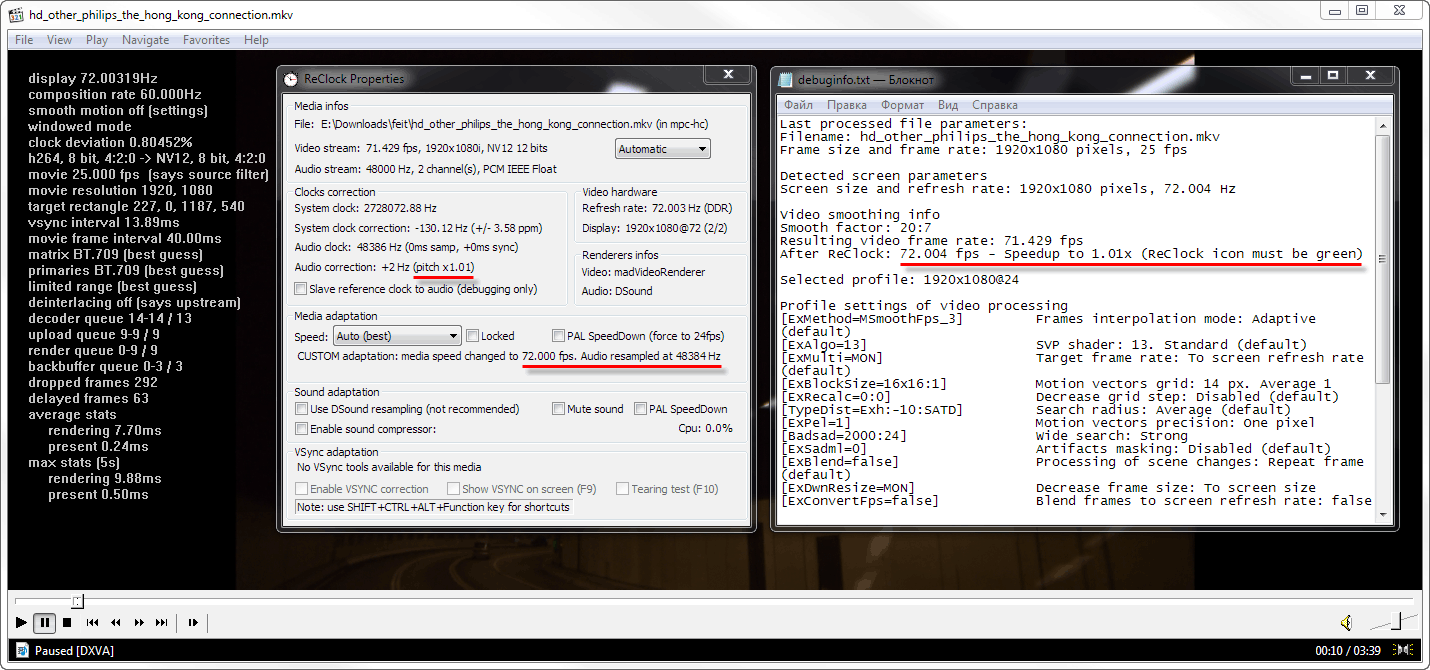Image resolution: width=1430 pixels, height=670 pixels.
Task: Click the Notepad vertical scrollbar thumb
Action: coord(1382,257)
